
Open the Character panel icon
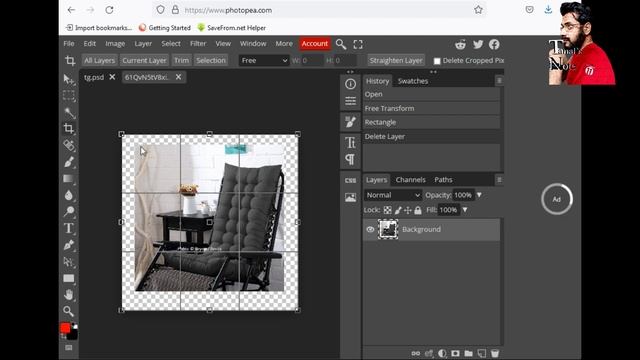click(x=350, y=142)
